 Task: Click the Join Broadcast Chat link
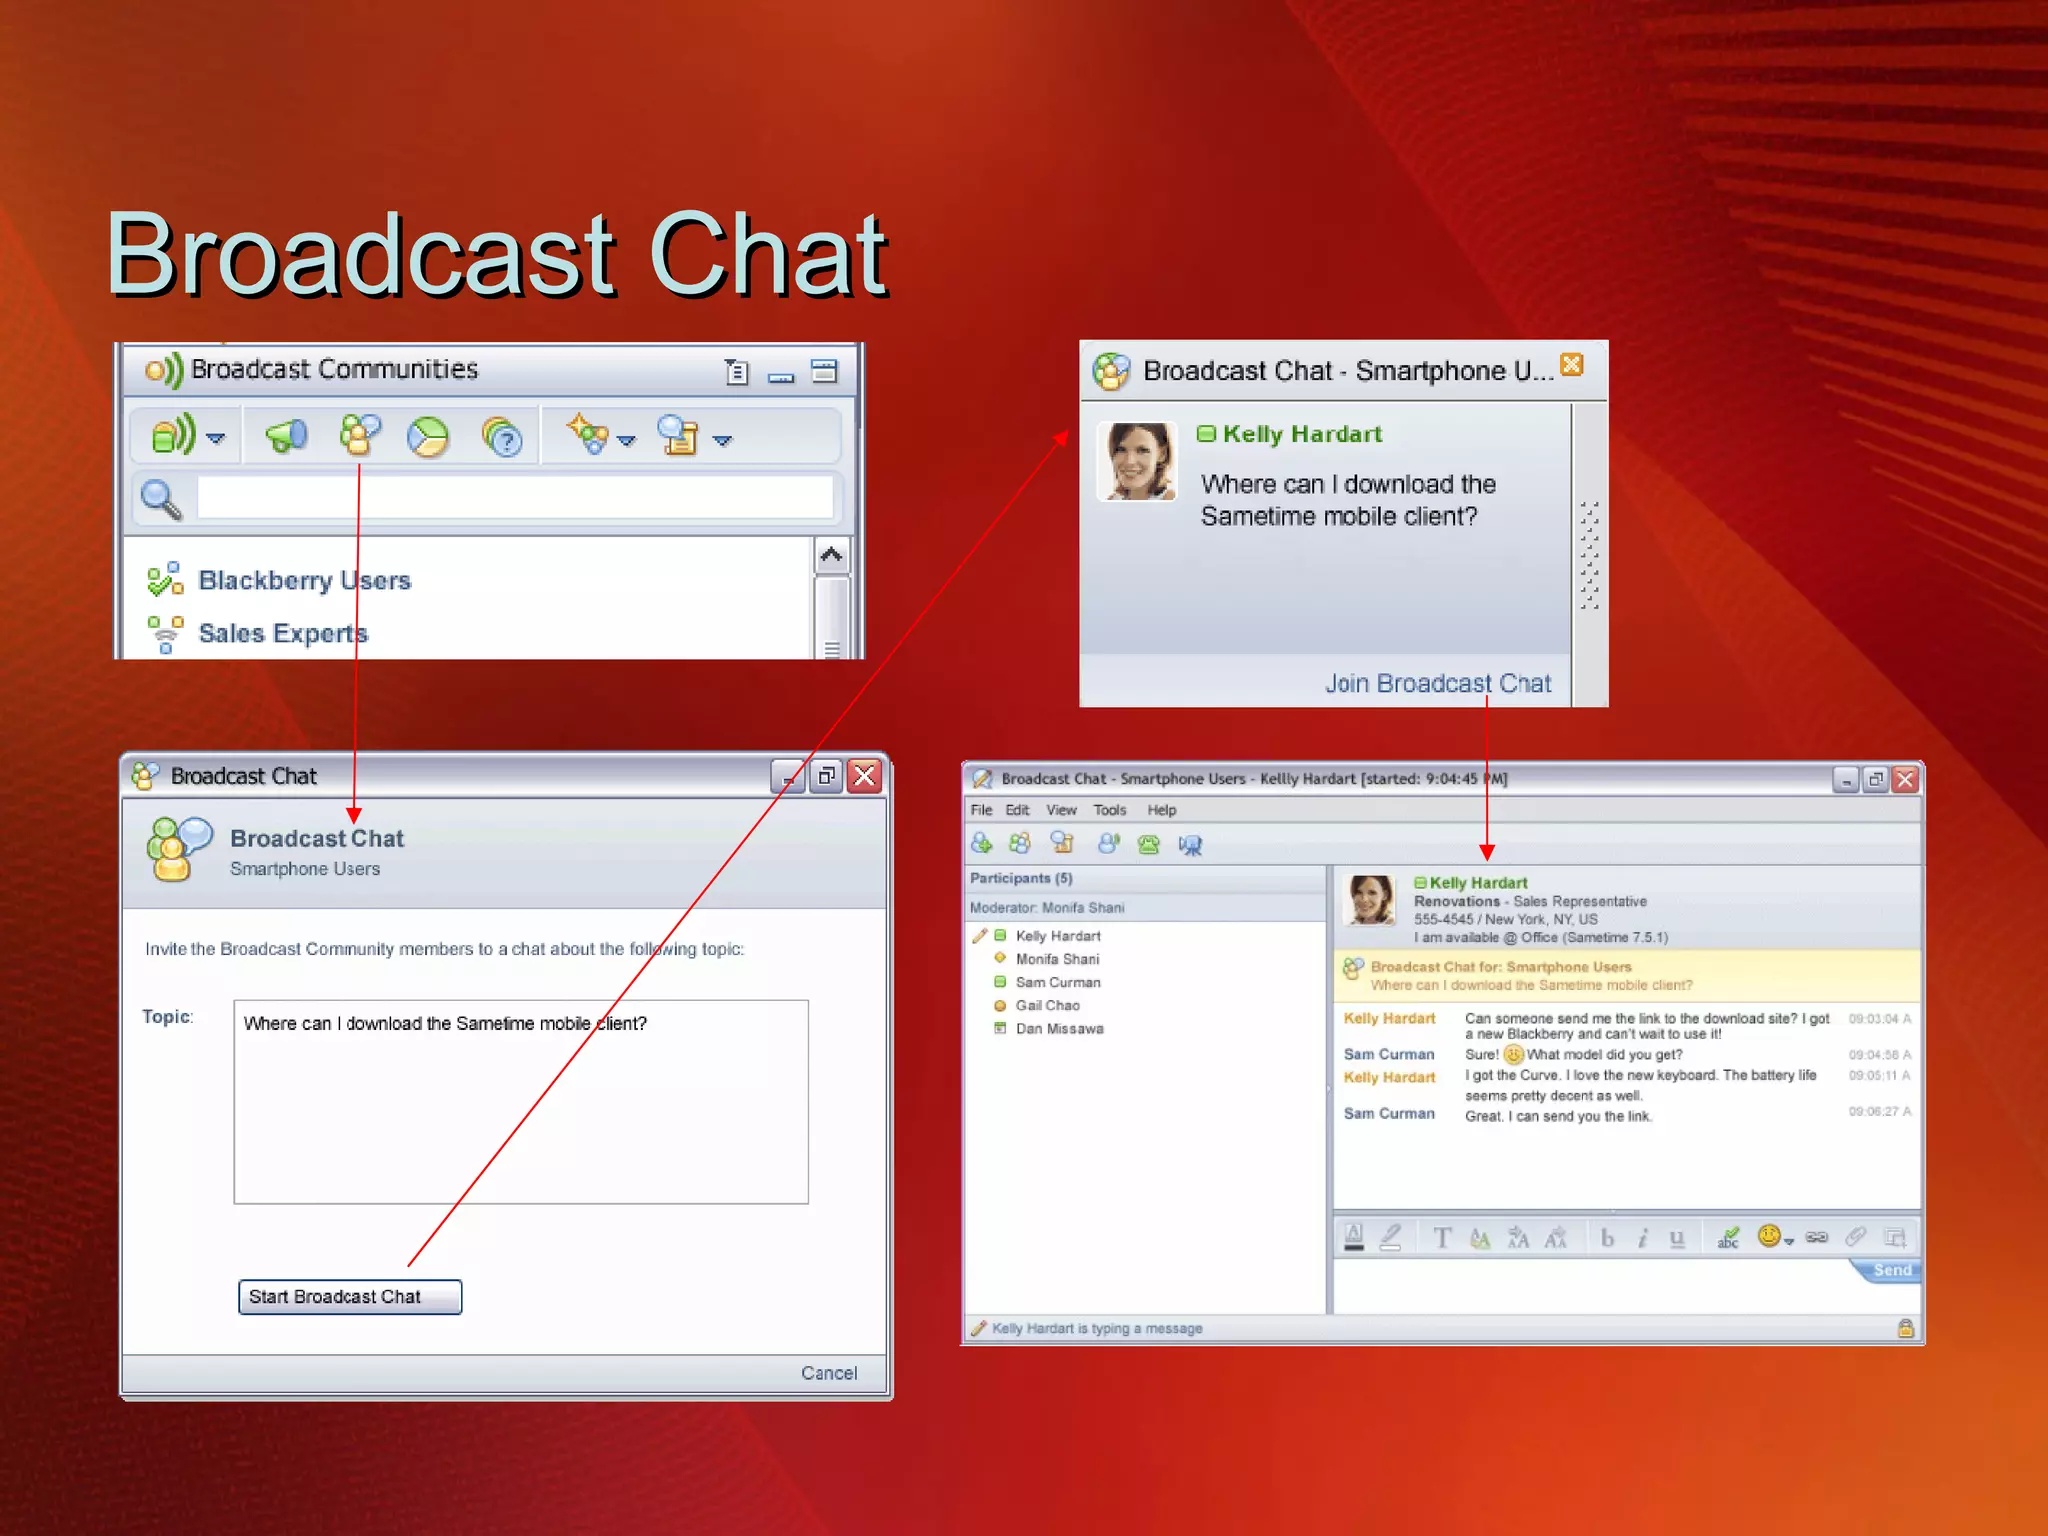click(x=1438, y=683)
